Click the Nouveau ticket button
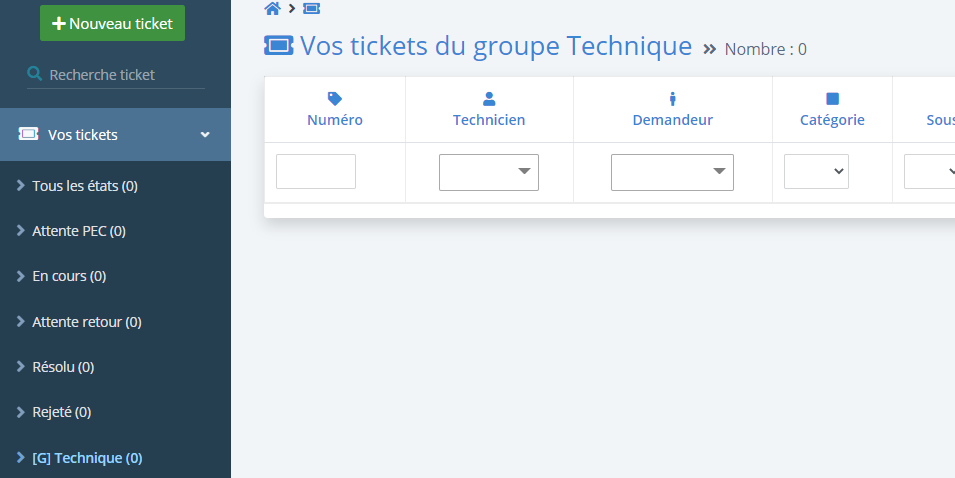Image resolution: width=955 pixels, height=478 pixels. pos(112,23)
